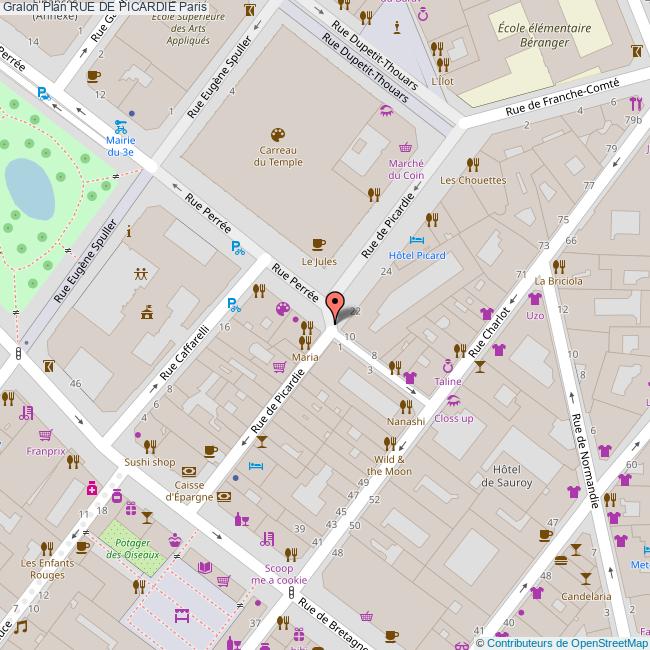Select the Nanashi restaurant icon
This screenshot has height=650, width=650.
click(x=405, y=405)
